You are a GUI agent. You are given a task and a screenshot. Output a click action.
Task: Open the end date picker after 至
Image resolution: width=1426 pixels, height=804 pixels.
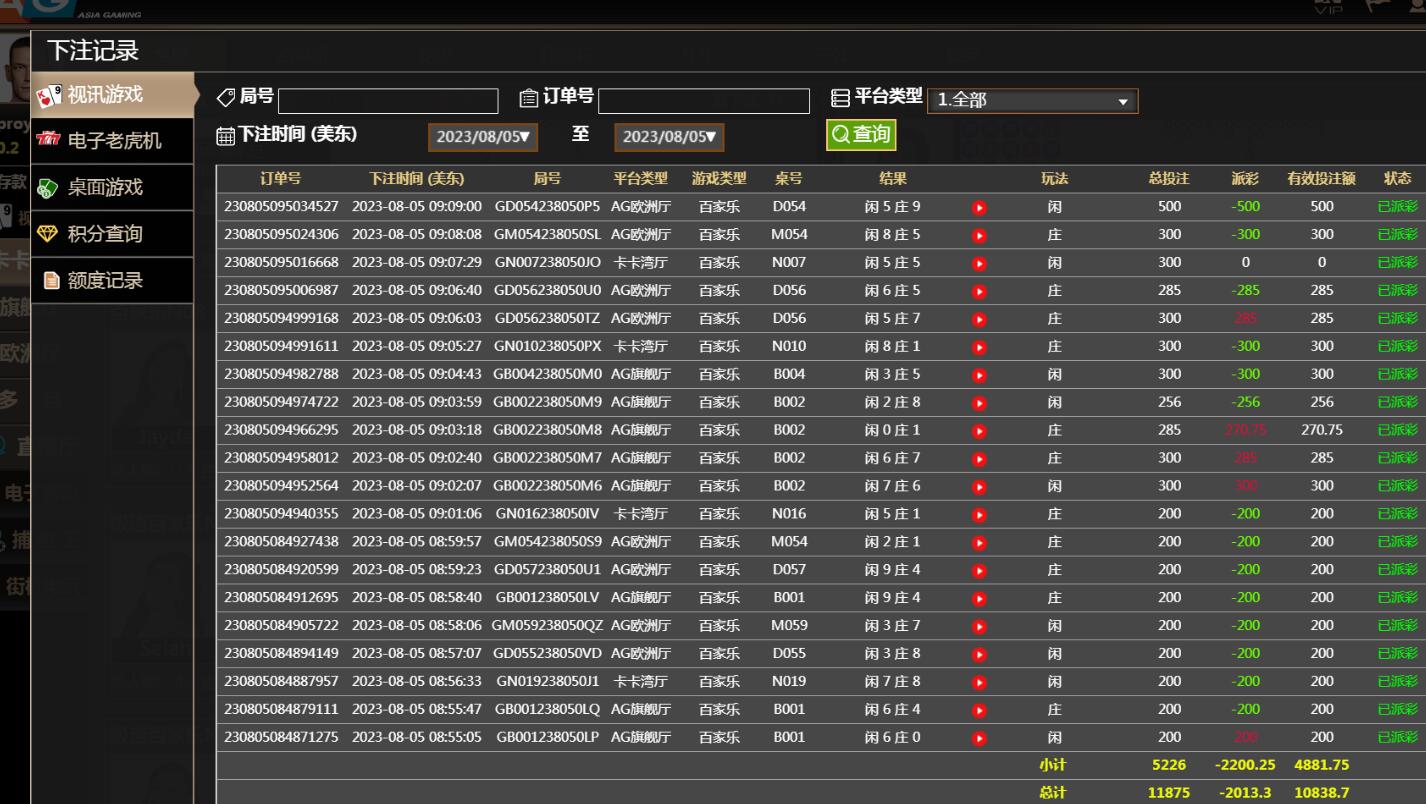click(669, 137)
